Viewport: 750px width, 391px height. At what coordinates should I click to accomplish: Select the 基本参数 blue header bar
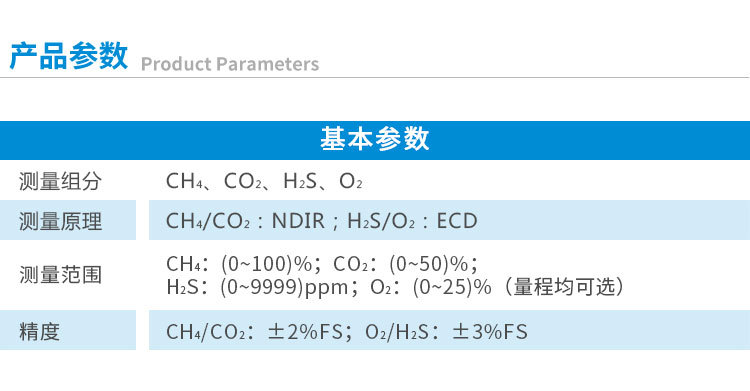pos(375,140)
